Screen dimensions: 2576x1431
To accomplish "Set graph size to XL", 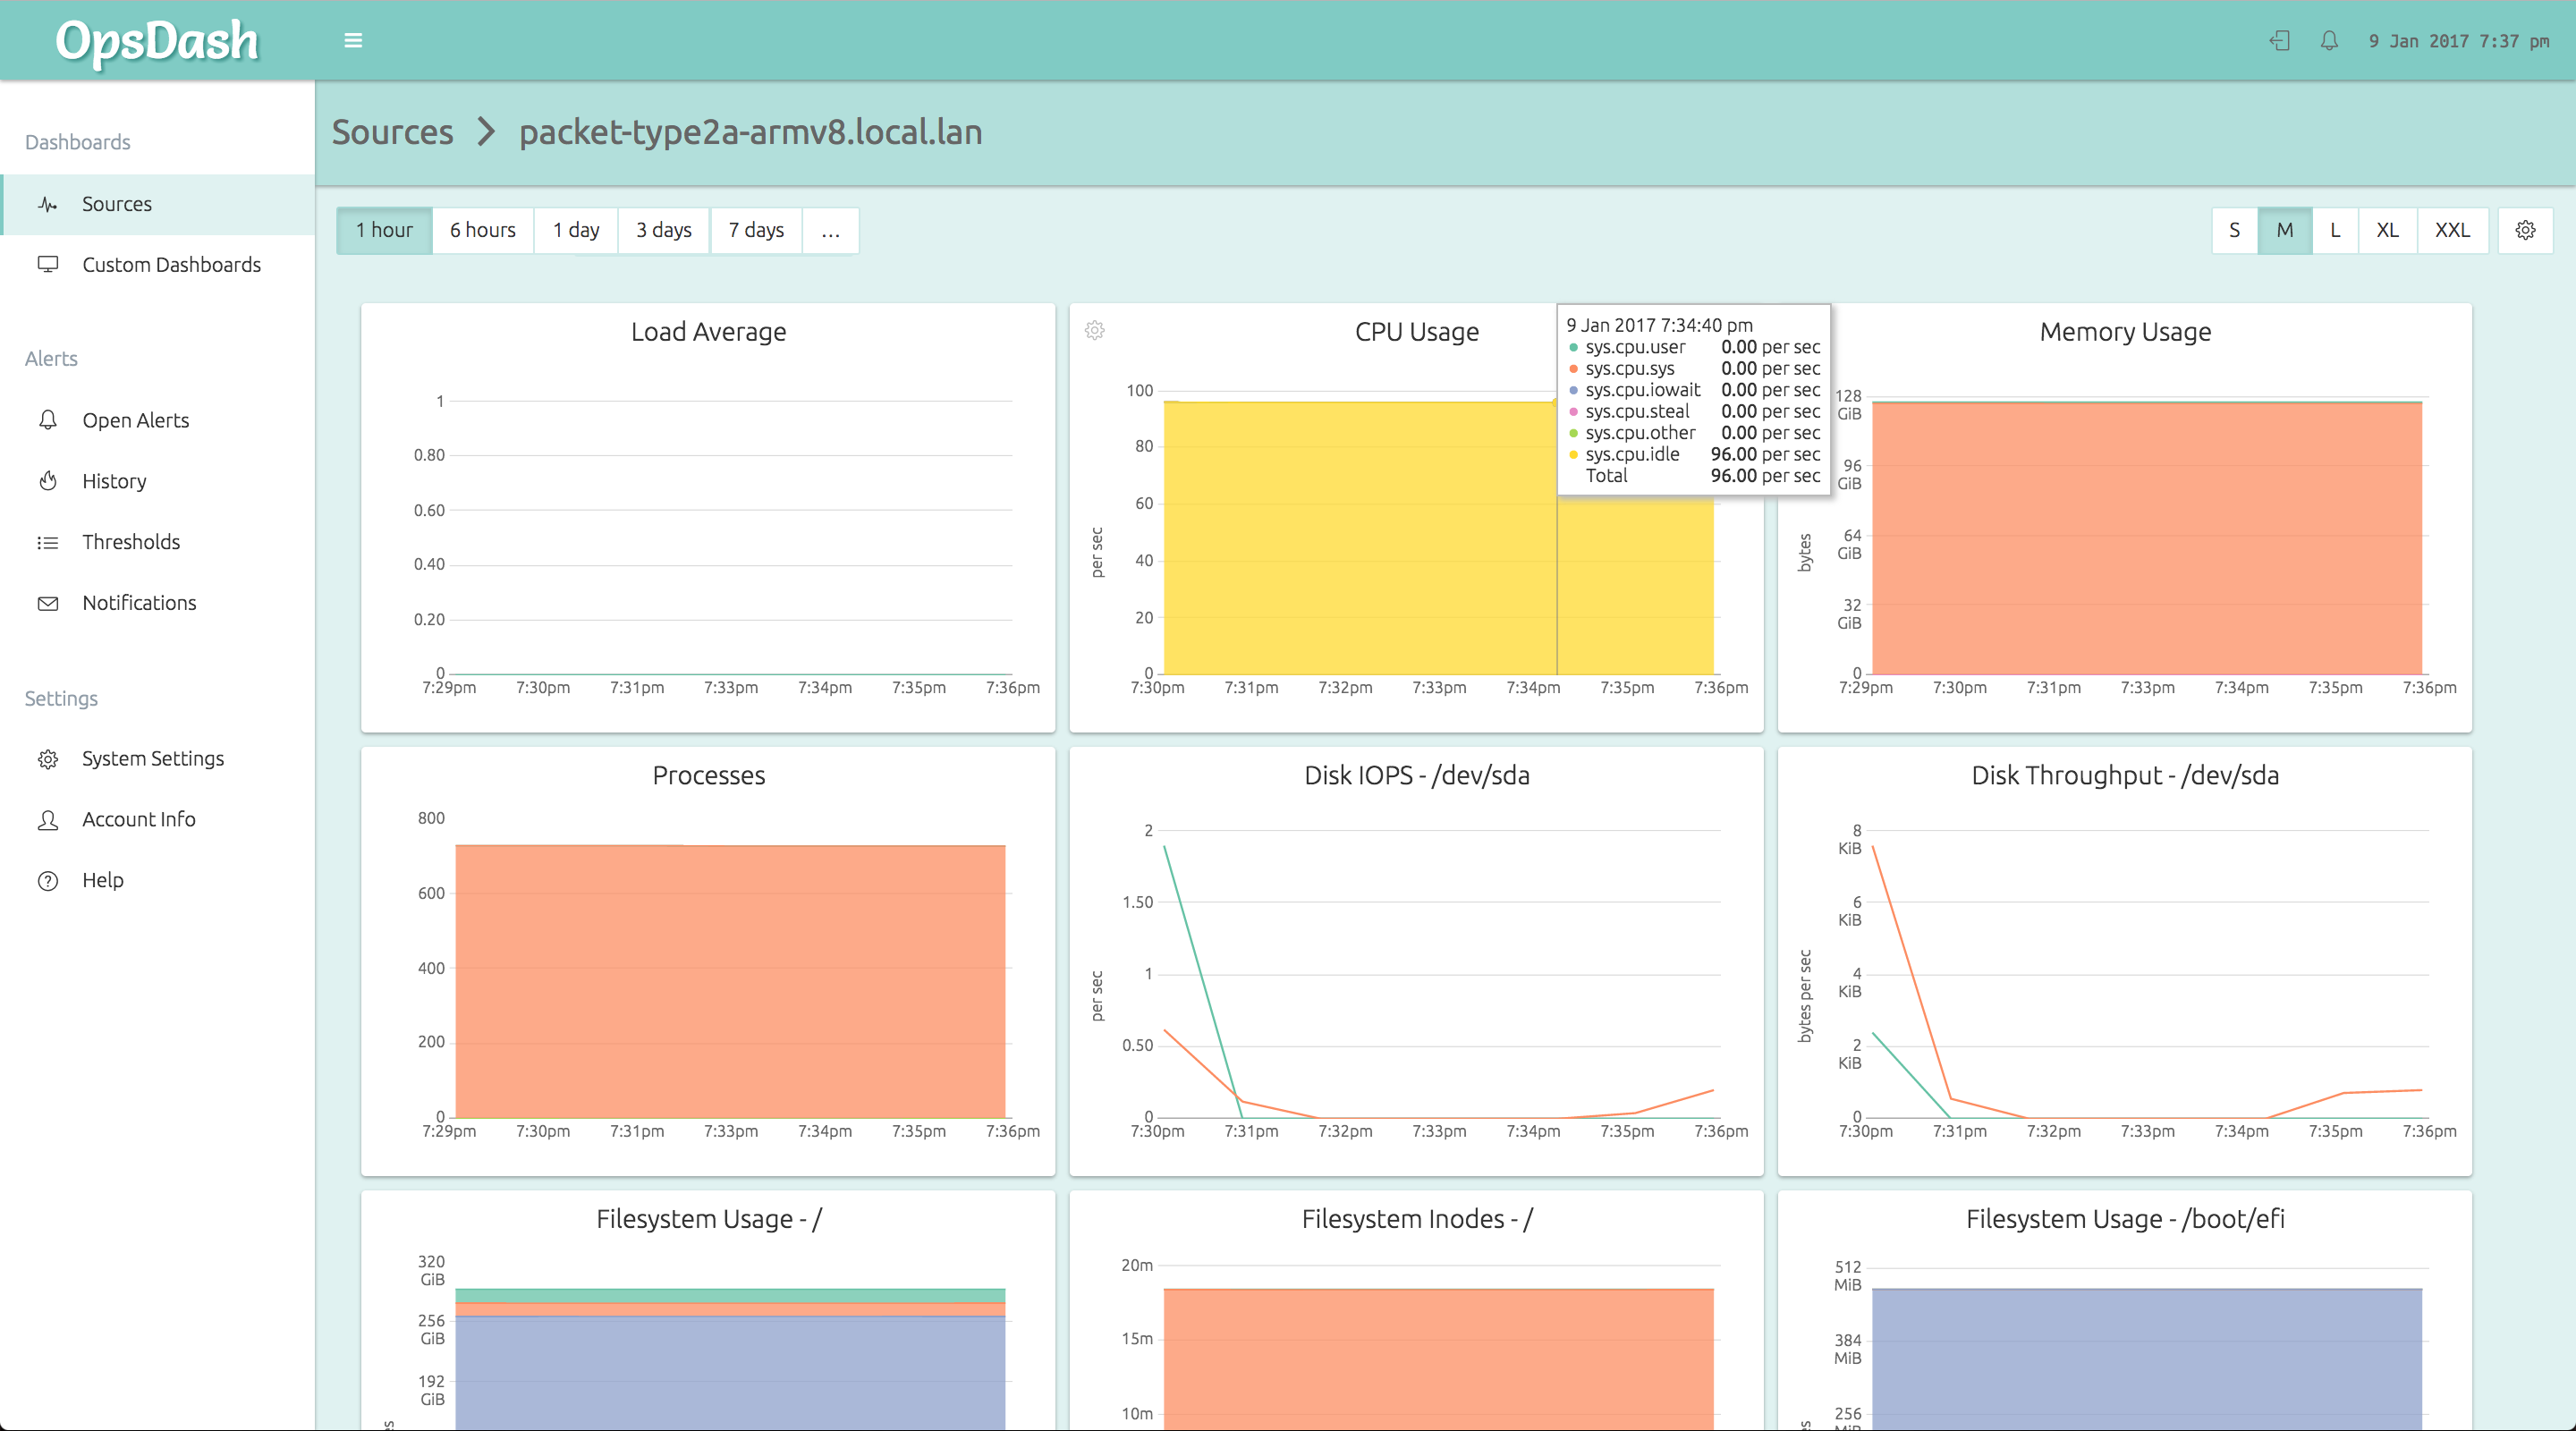I will coord(2388,230).
